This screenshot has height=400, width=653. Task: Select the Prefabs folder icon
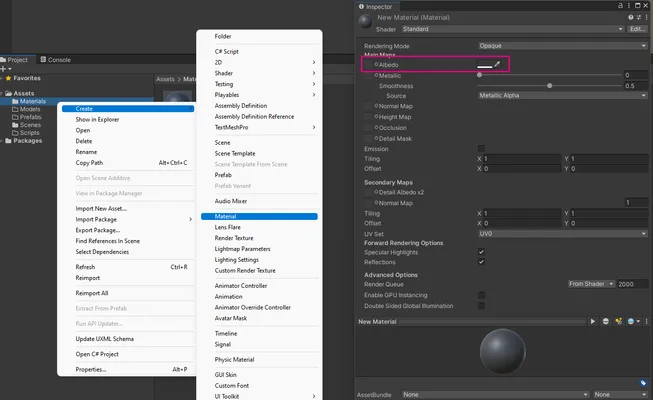click(15, 117)
